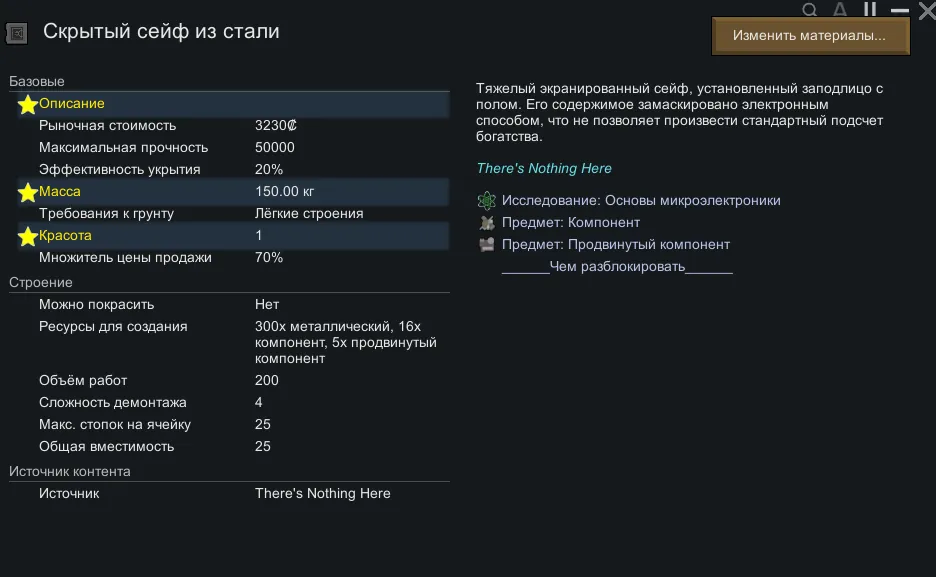The height and width of the screenshot is (577, 936).
Task: Open the Изменить материалы materials selector
Action: click(x=810, y=36)
